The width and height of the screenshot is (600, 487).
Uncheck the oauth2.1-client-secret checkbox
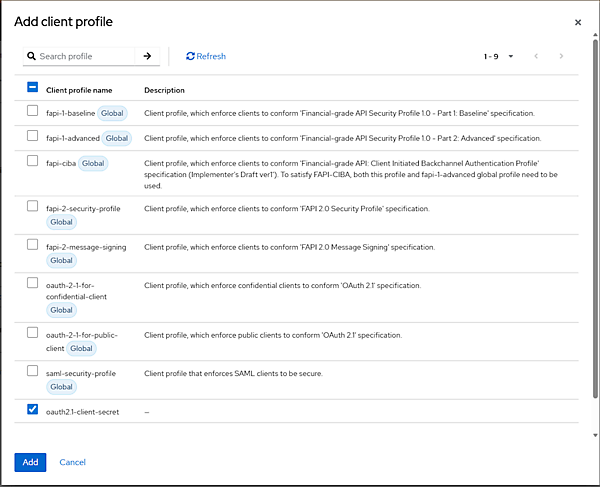[33, 410]
